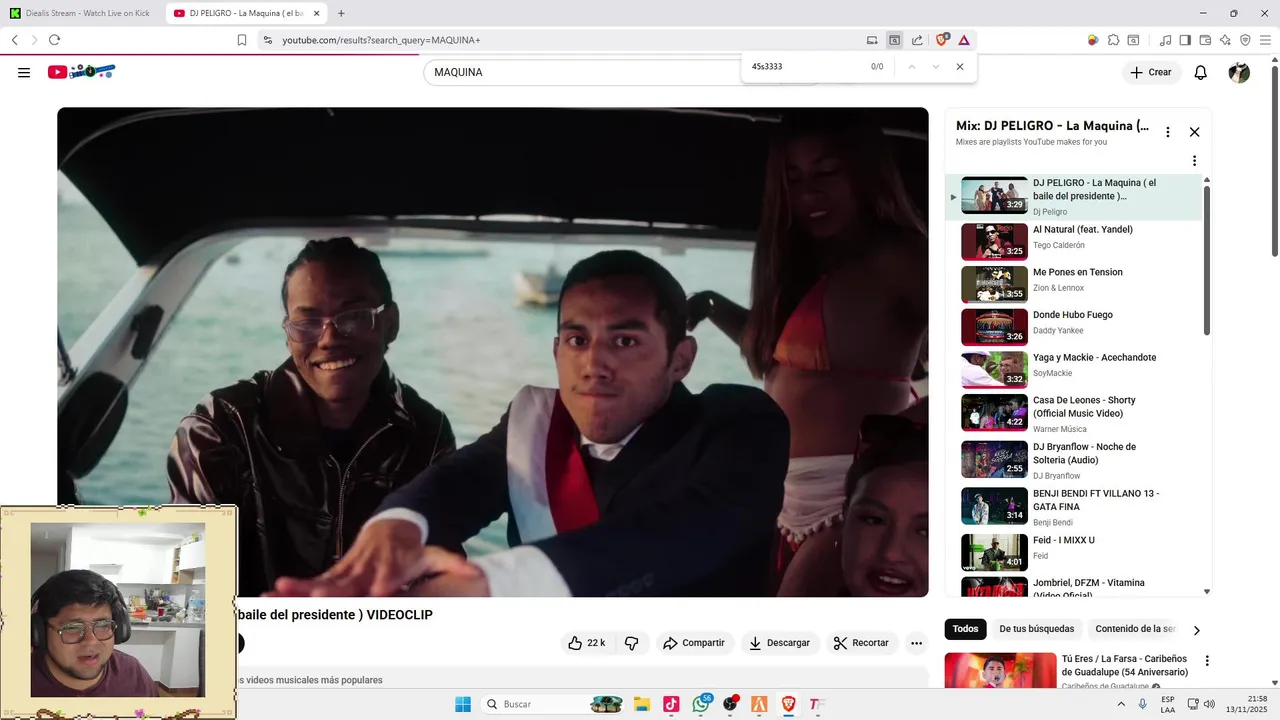Close the find-in-page bar

coord(960,67)
